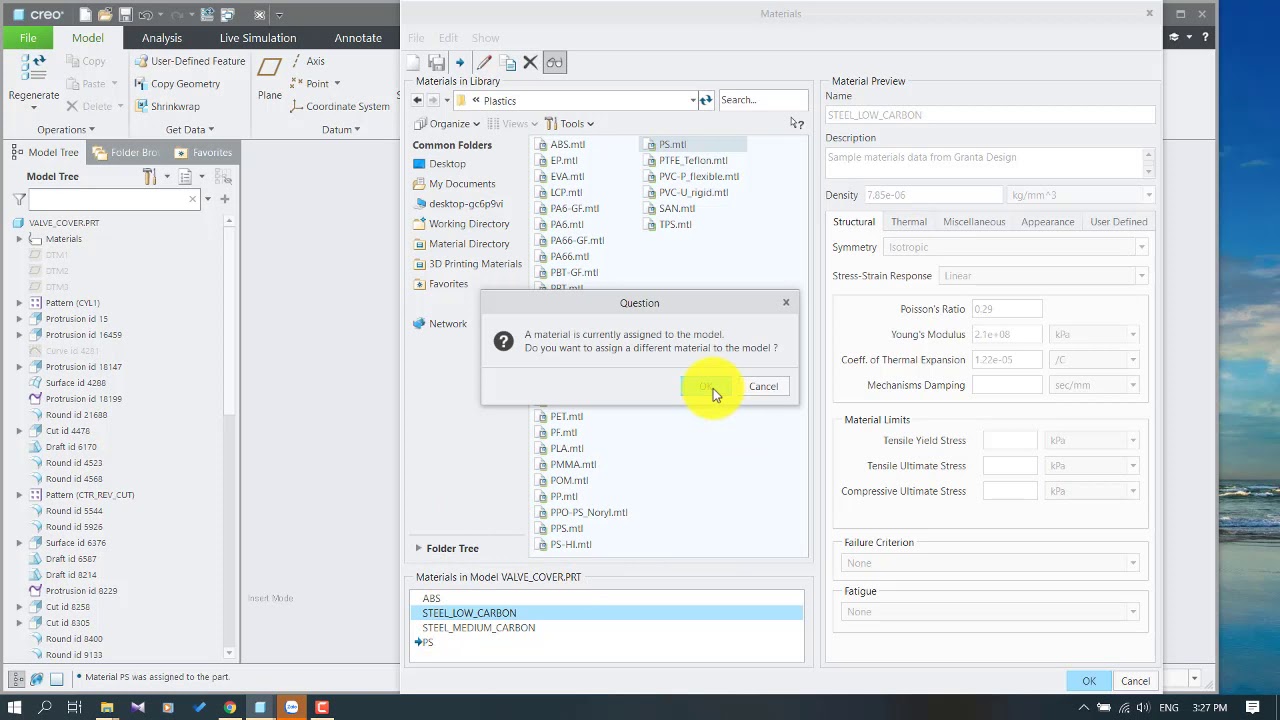Open the Tools dropdown in Materials library
1280x720 pixels.
tap(569, 124)
